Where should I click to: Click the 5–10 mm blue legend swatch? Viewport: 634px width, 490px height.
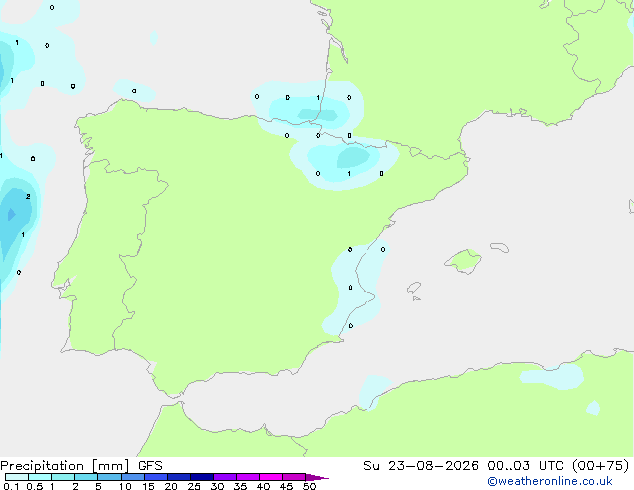[109, 477]
